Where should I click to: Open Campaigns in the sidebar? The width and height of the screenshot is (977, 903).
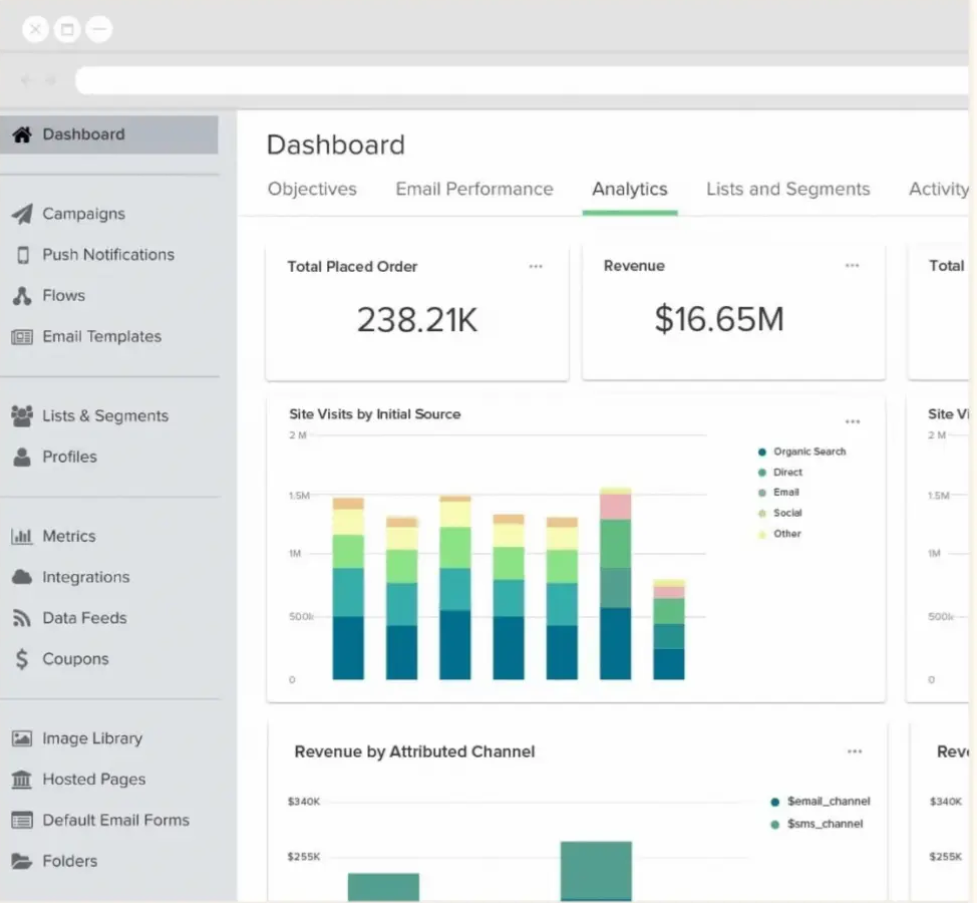click(x=83, y=214)
